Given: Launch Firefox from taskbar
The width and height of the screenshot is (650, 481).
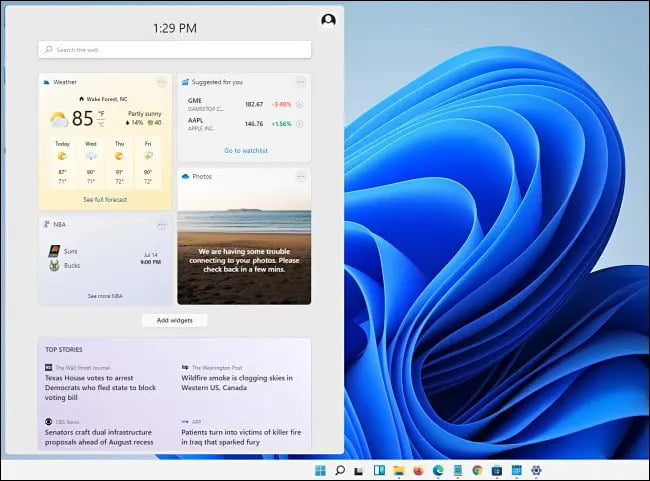Looking at the screenshot, I should (x=419, y=470).
